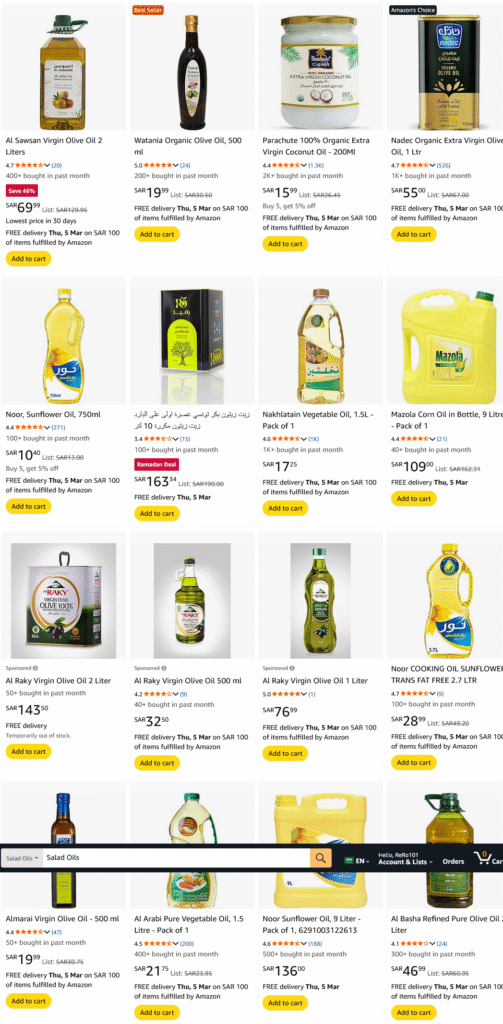Add Al Sawsan Virgin Olive Oil to cart

[28, 259]
